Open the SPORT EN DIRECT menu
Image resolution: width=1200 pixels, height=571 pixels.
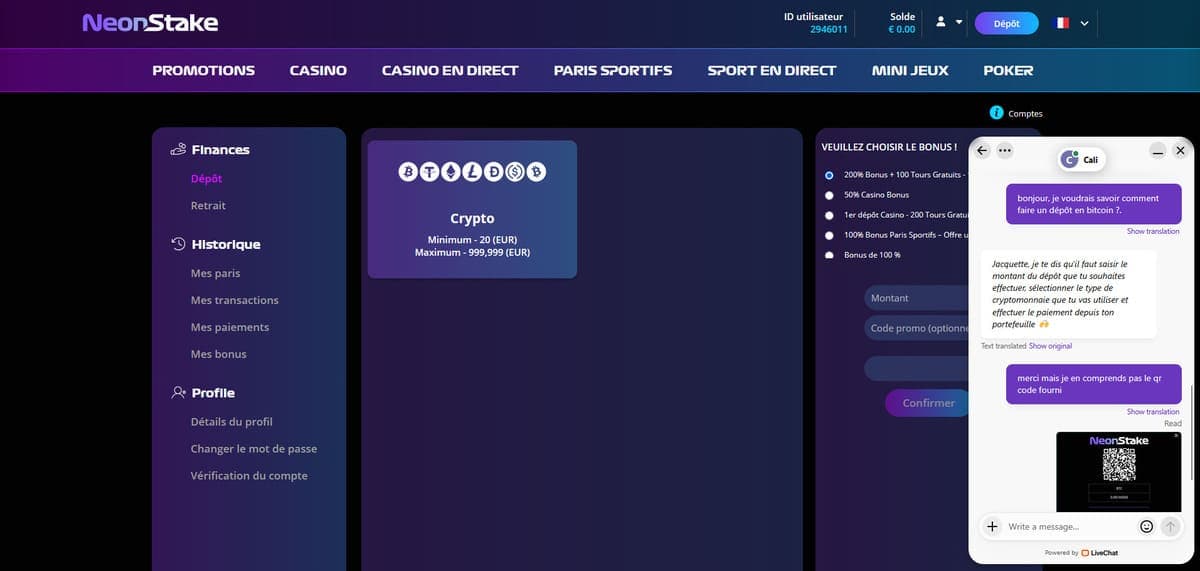(771, 70)
